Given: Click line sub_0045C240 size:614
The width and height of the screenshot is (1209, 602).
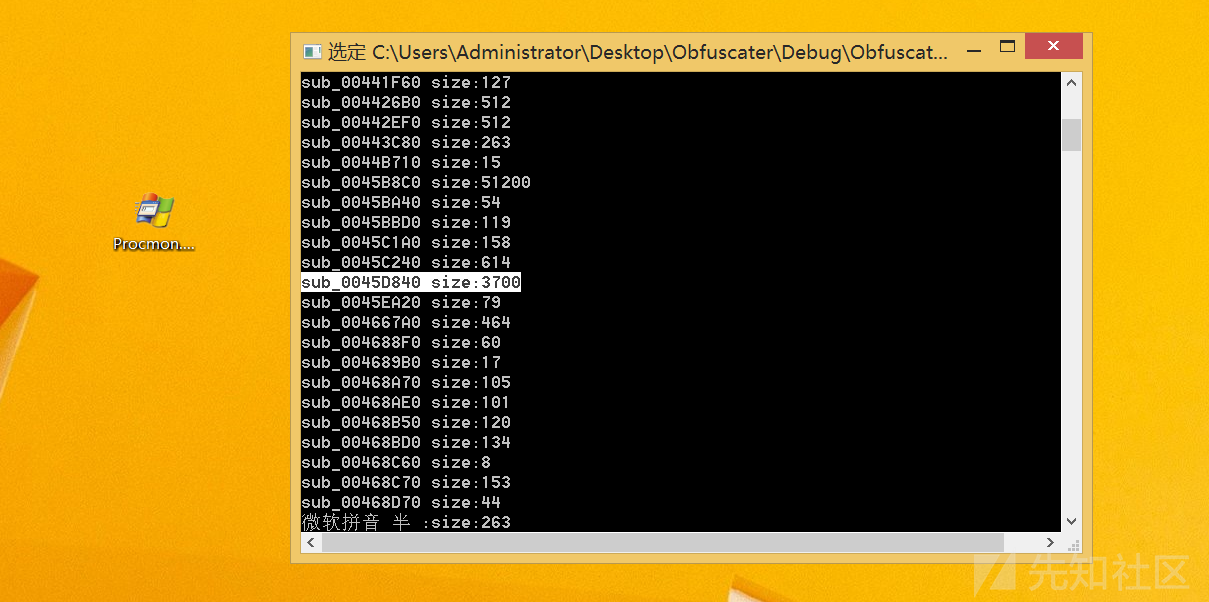Looking at the screenshot, I should coord(406,262).
